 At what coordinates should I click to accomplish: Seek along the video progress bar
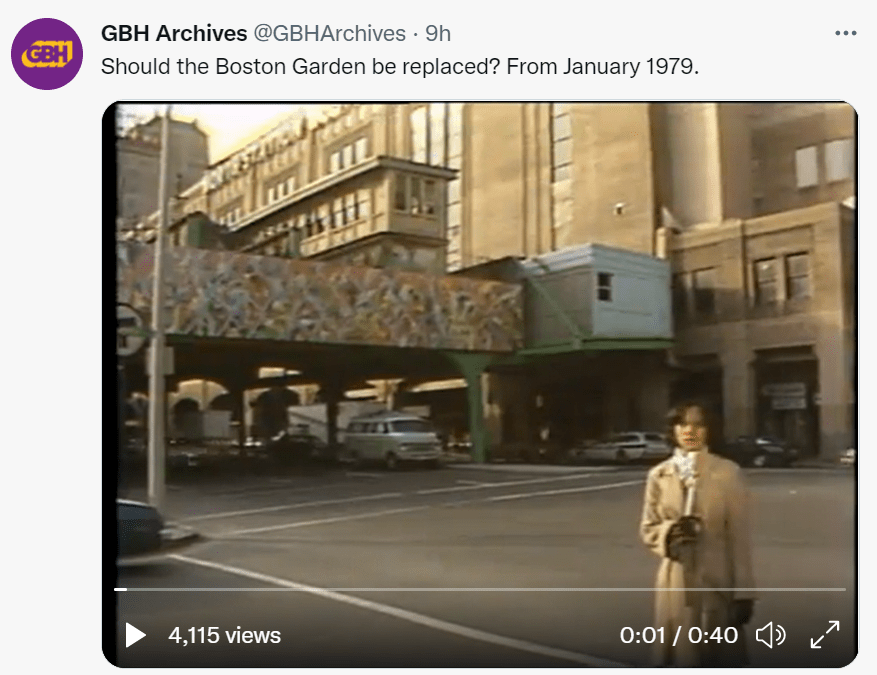click(x=480, y=589)
